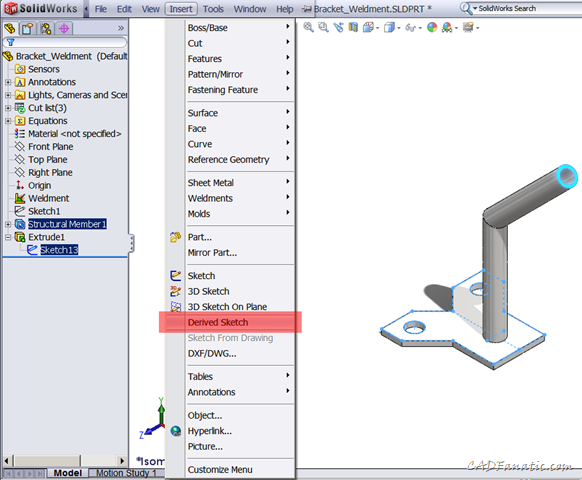Open the DimXpertManager tab icon

click(64, 28)
